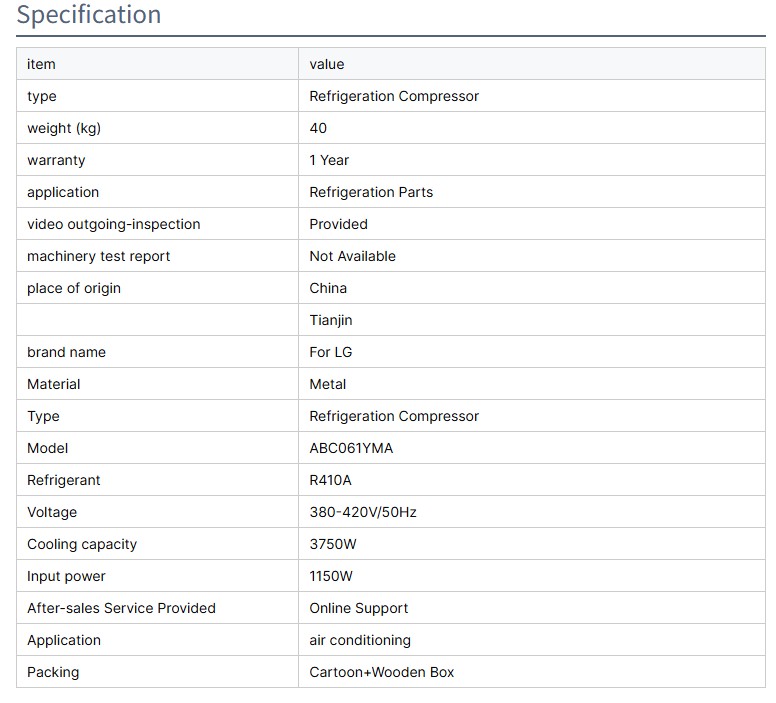
Task: Select the R410A refrigerant value
Action: point(331,480)
